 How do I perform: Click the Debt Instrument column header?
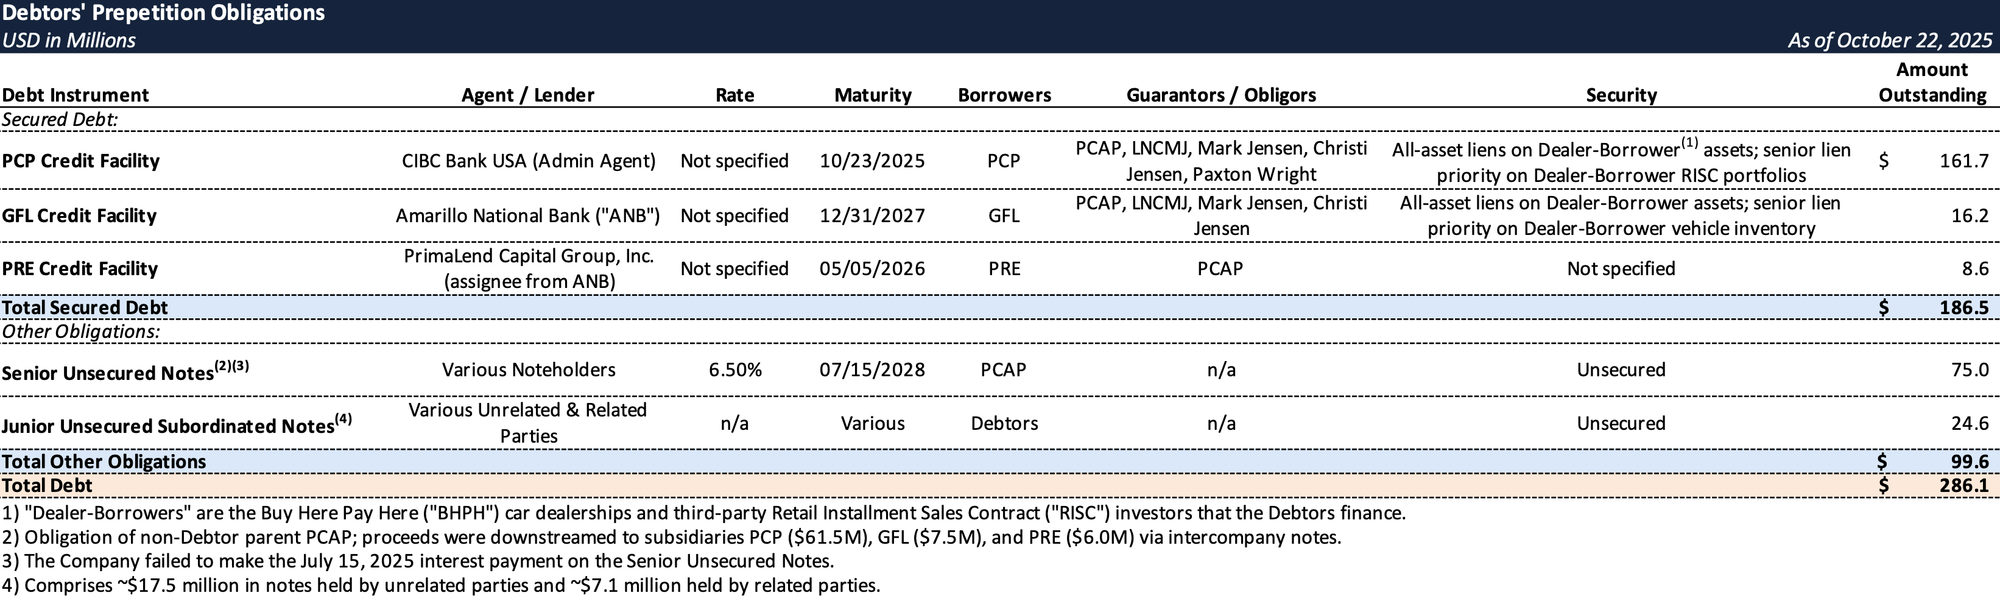[x=75, y=95]
